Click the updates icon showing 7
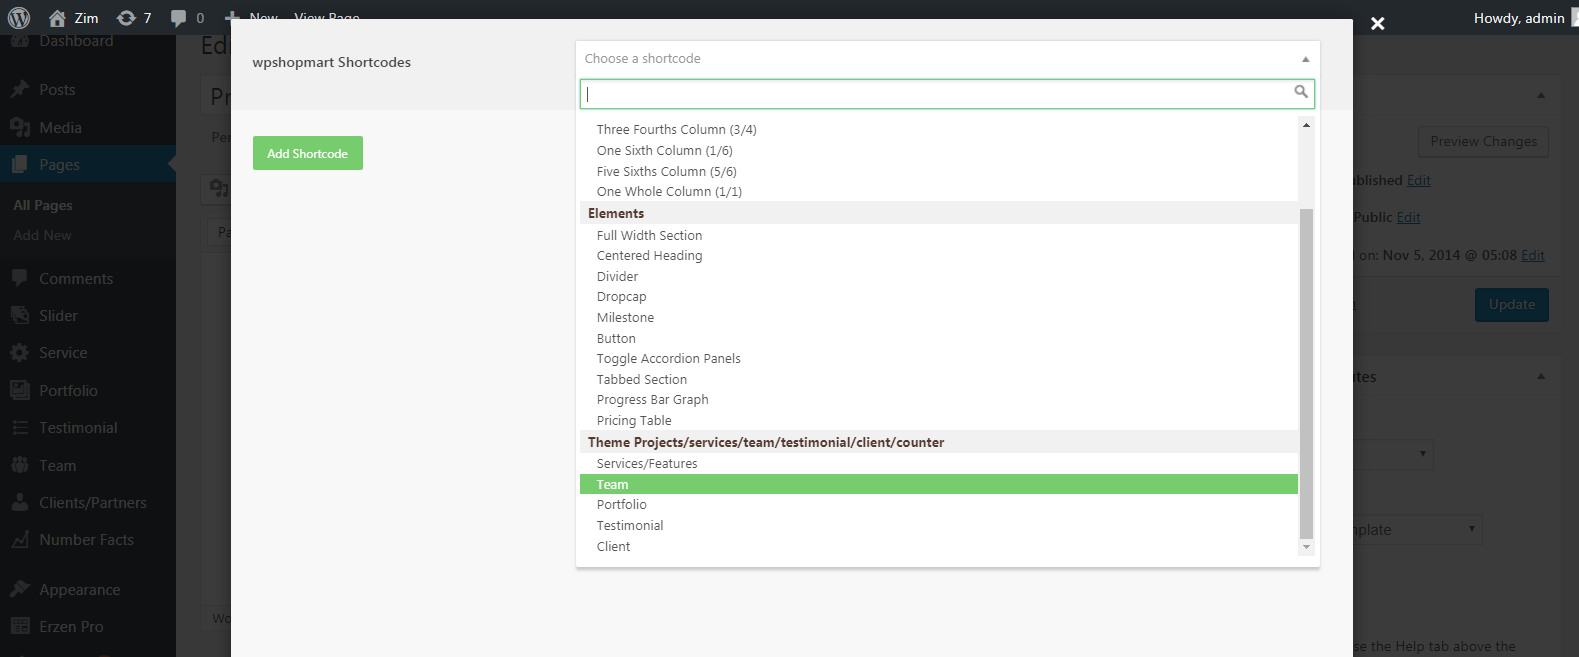The width and height of the screenshot is (1579, 657). pos(126,18)
